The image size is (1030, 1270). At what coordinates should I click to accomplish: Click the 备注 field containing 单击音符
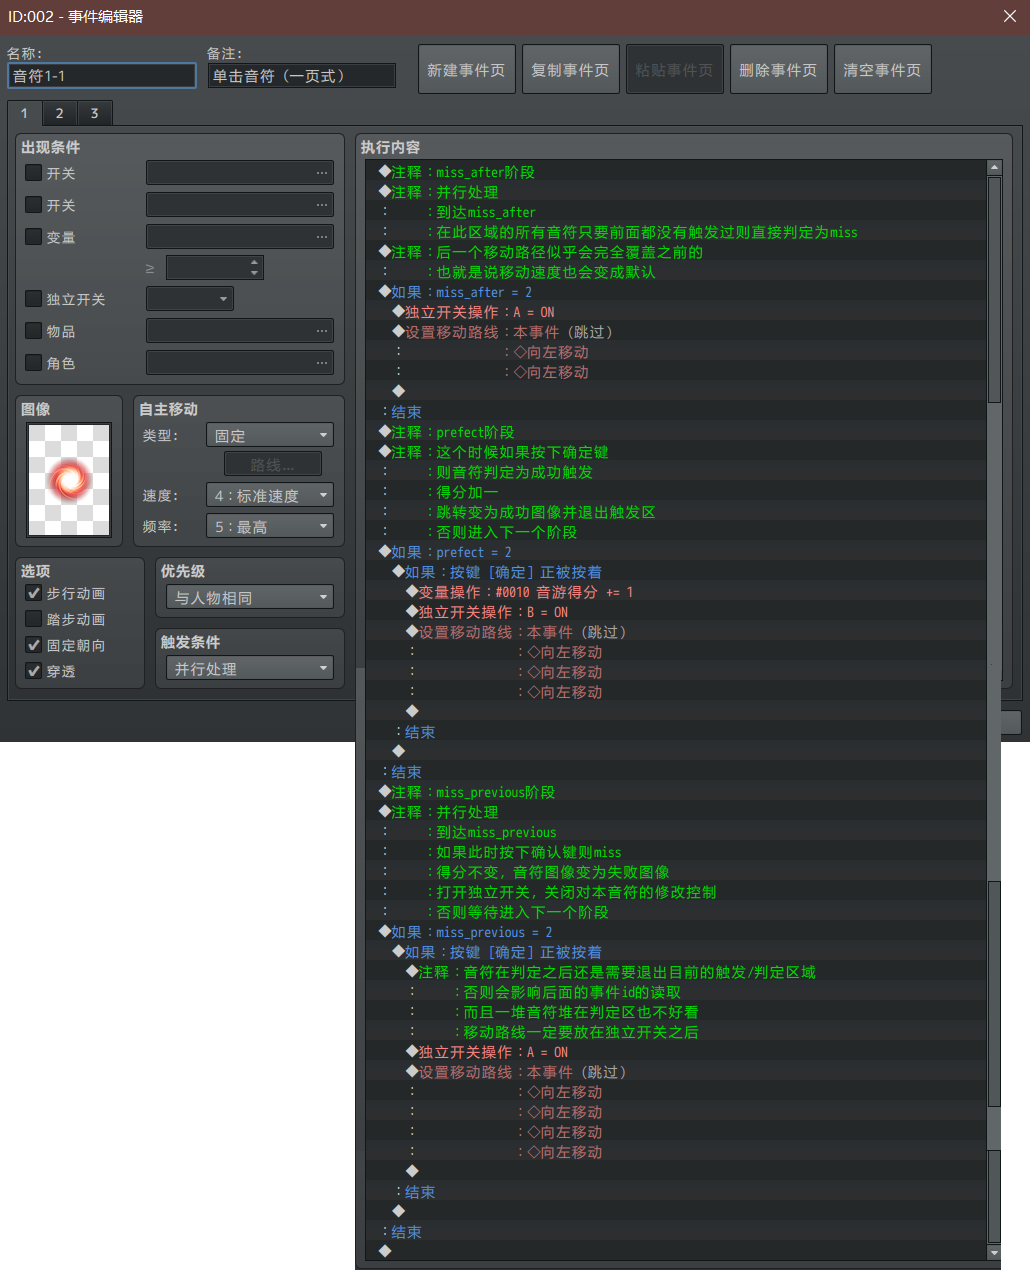point(302,76)
